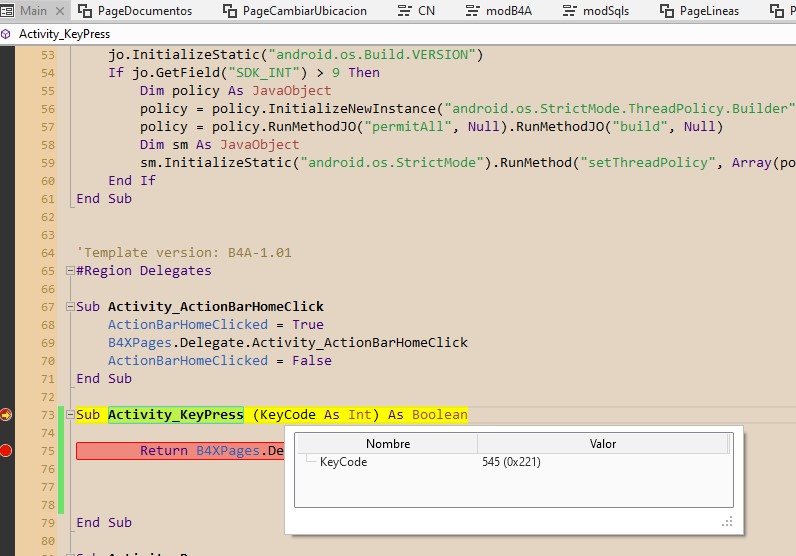Viewport: 796px width, 556px height.
Task: Click the Main tab document icon
Action: tap(7, 11)
